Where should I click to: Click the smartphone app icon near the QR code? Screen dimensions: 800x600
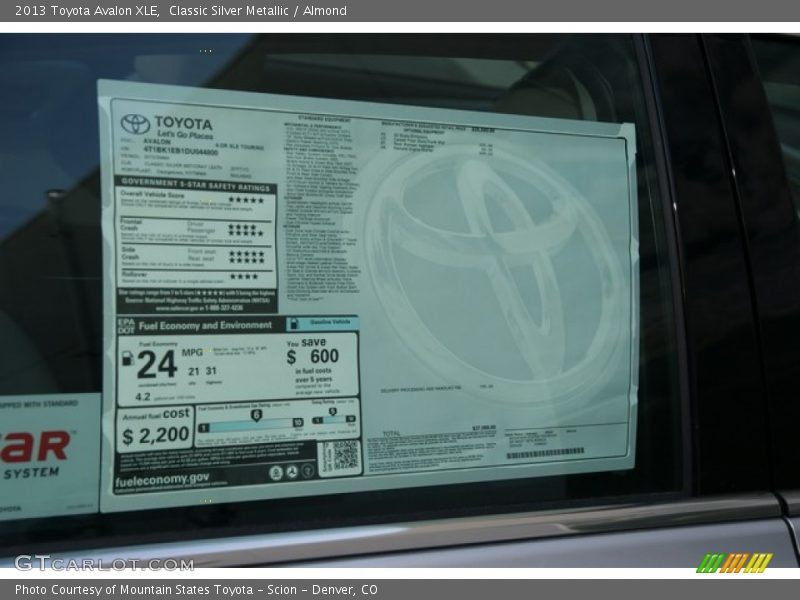pos(276,472)
